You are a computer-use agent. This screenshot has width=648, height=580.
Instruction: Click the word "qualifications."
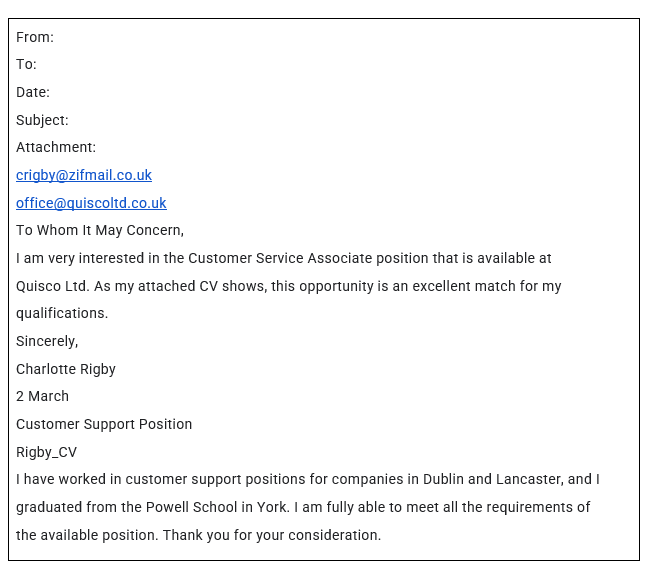pos(62,313)
